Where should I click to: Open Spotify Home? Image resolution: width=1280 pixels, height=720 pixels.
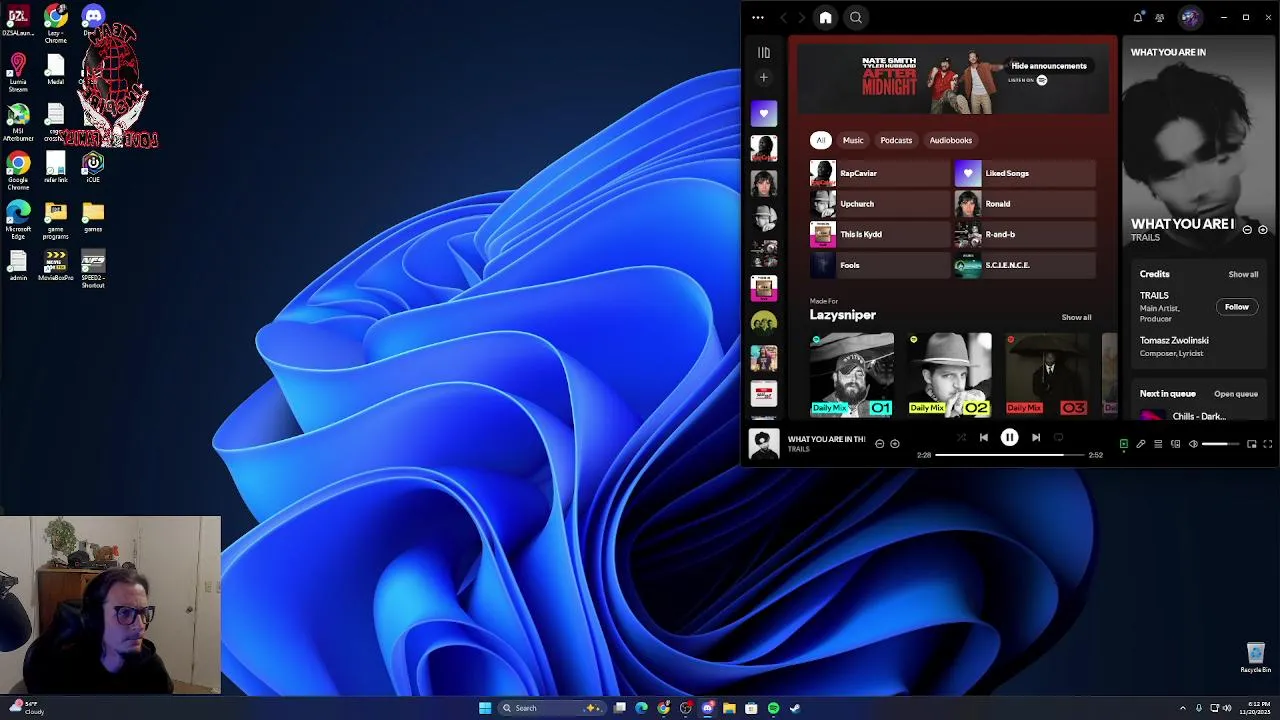pos(825,17)
